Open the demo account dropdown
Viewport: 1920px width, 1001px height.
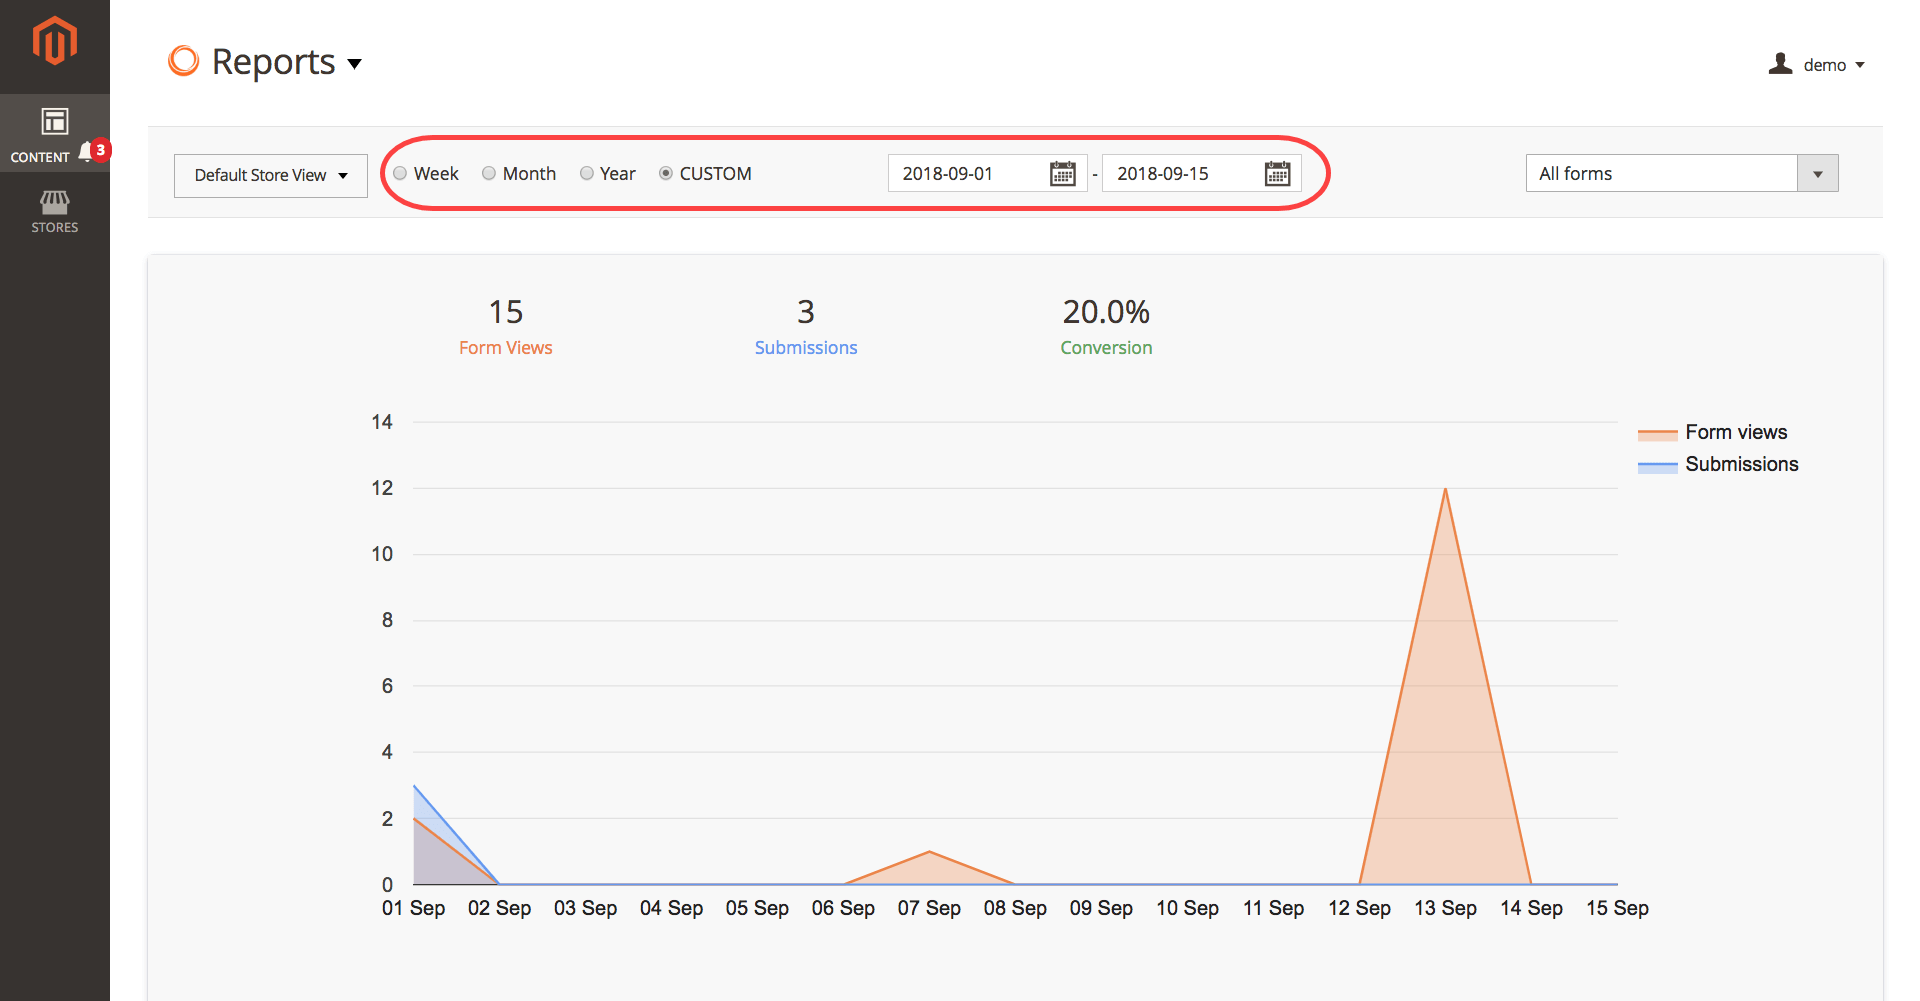point(1817,65)
